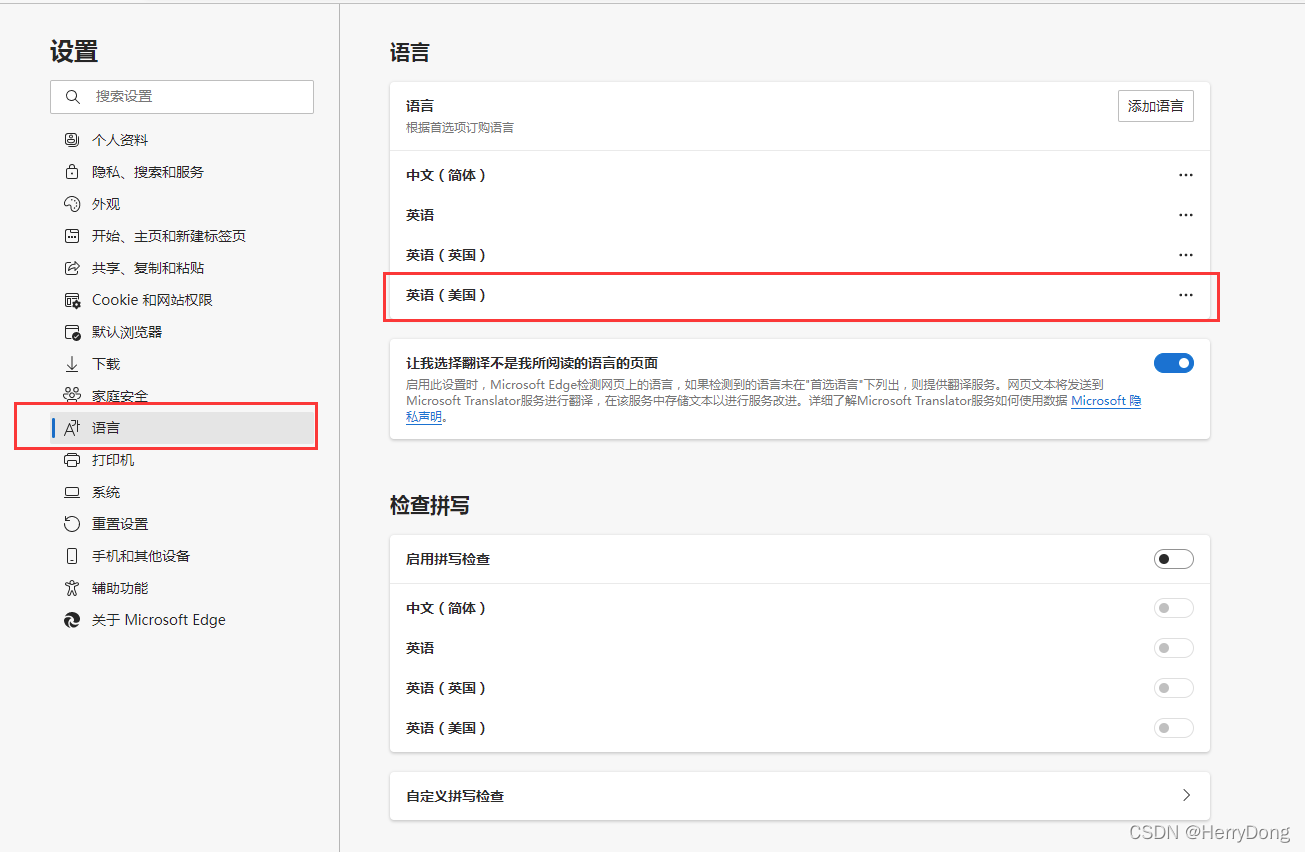Enable the 启用拼写检查 toggle
This screenshot has height=852, width=1305.
click(x=1174, y=559)
